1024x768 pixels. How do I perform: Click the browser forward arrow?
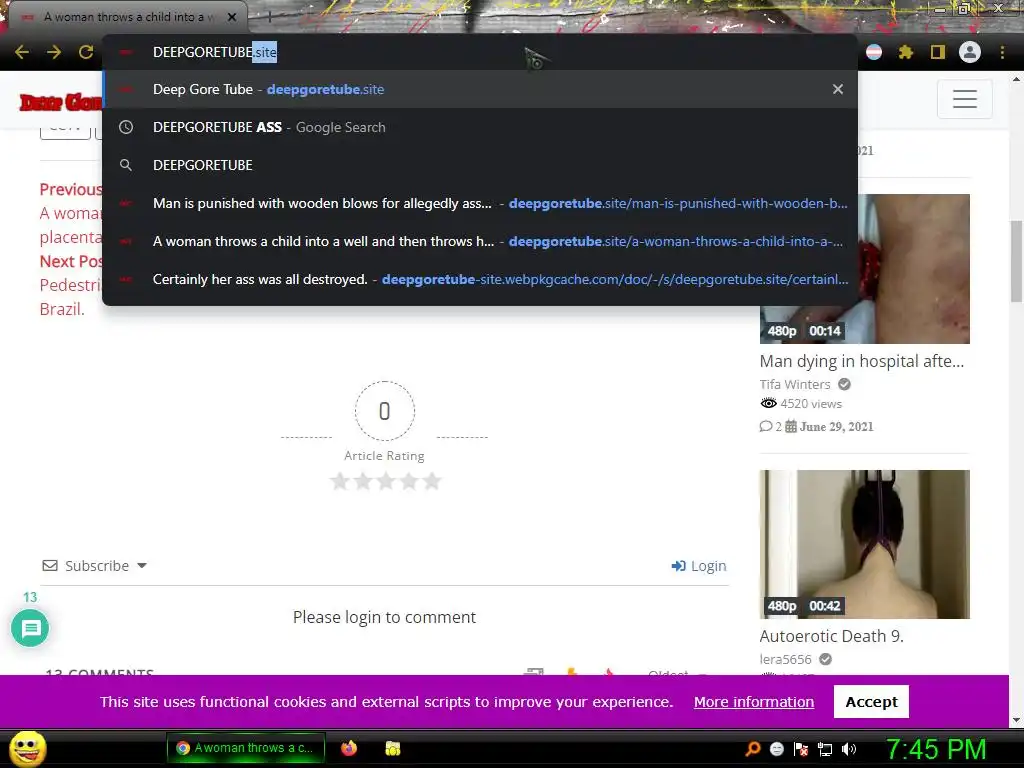pos(54,52)
